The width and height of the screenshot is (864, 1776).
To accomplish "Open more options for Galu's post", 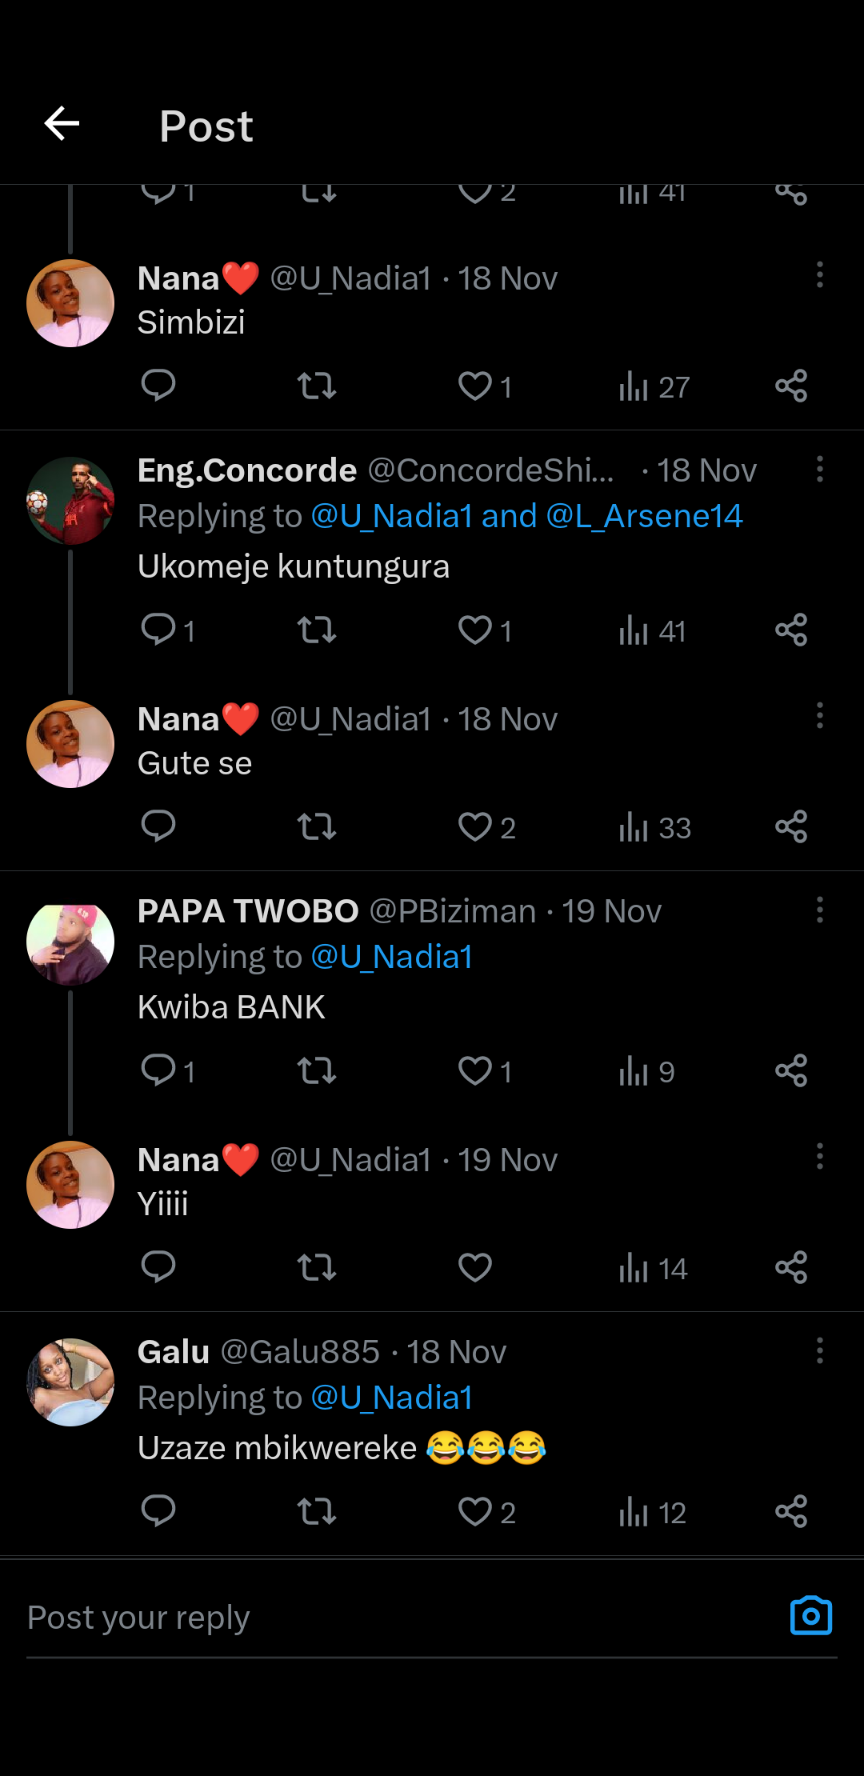I will pyautogui.click(x=820, y=1351).
